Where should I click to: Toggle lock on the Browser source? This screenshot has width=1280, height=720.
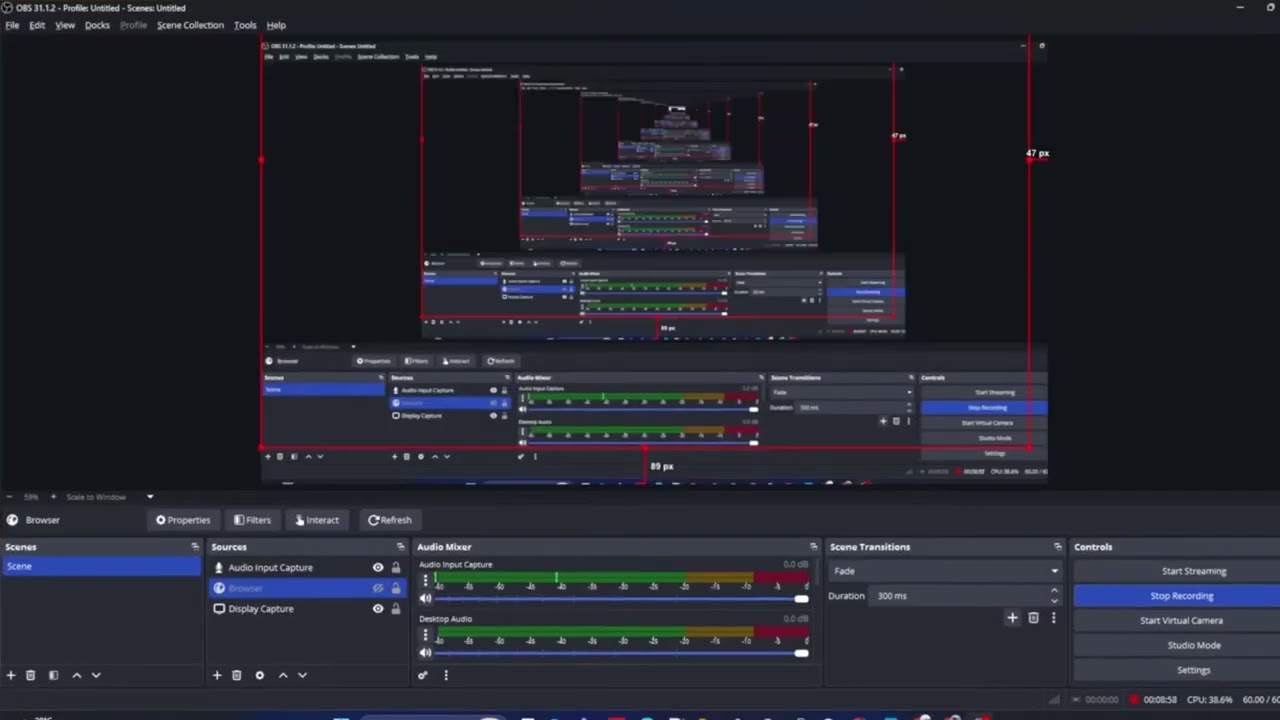tap(396, 588)
